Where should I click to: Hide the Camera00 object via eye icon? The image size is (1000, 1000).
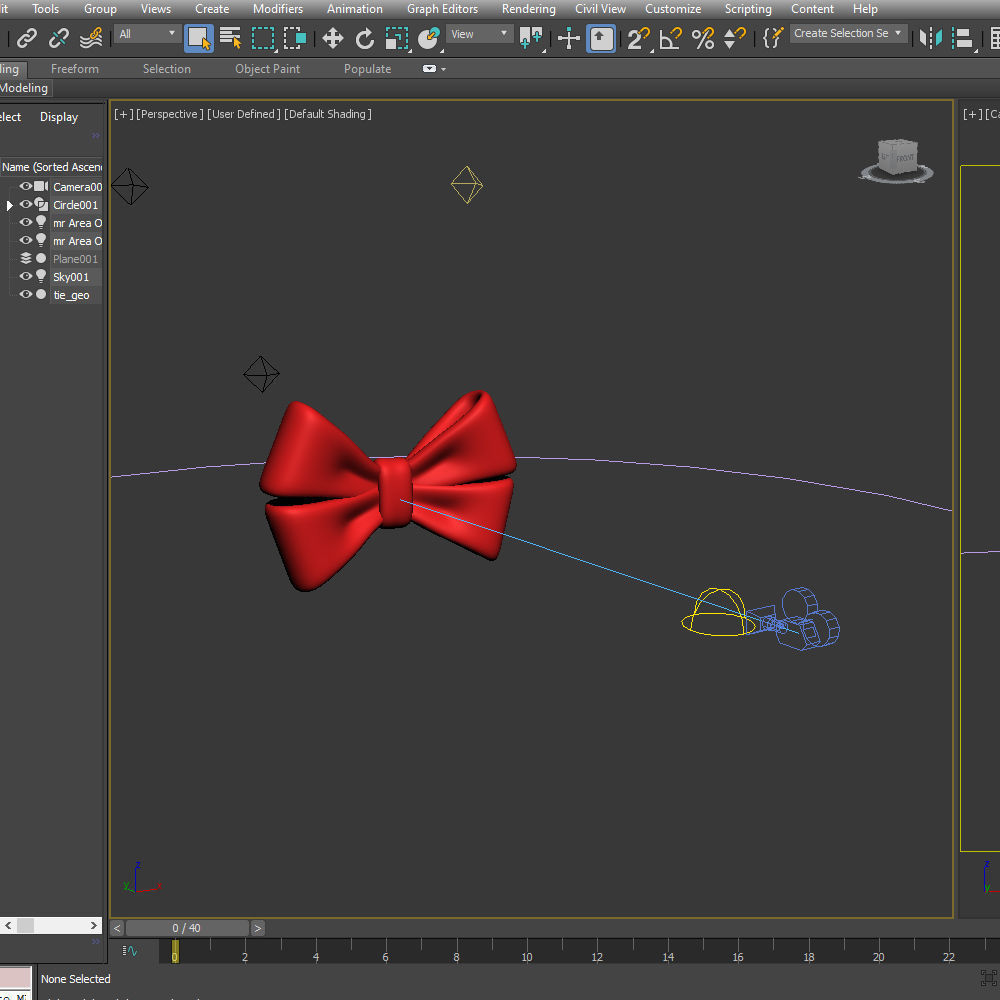[x=26, y=186]
